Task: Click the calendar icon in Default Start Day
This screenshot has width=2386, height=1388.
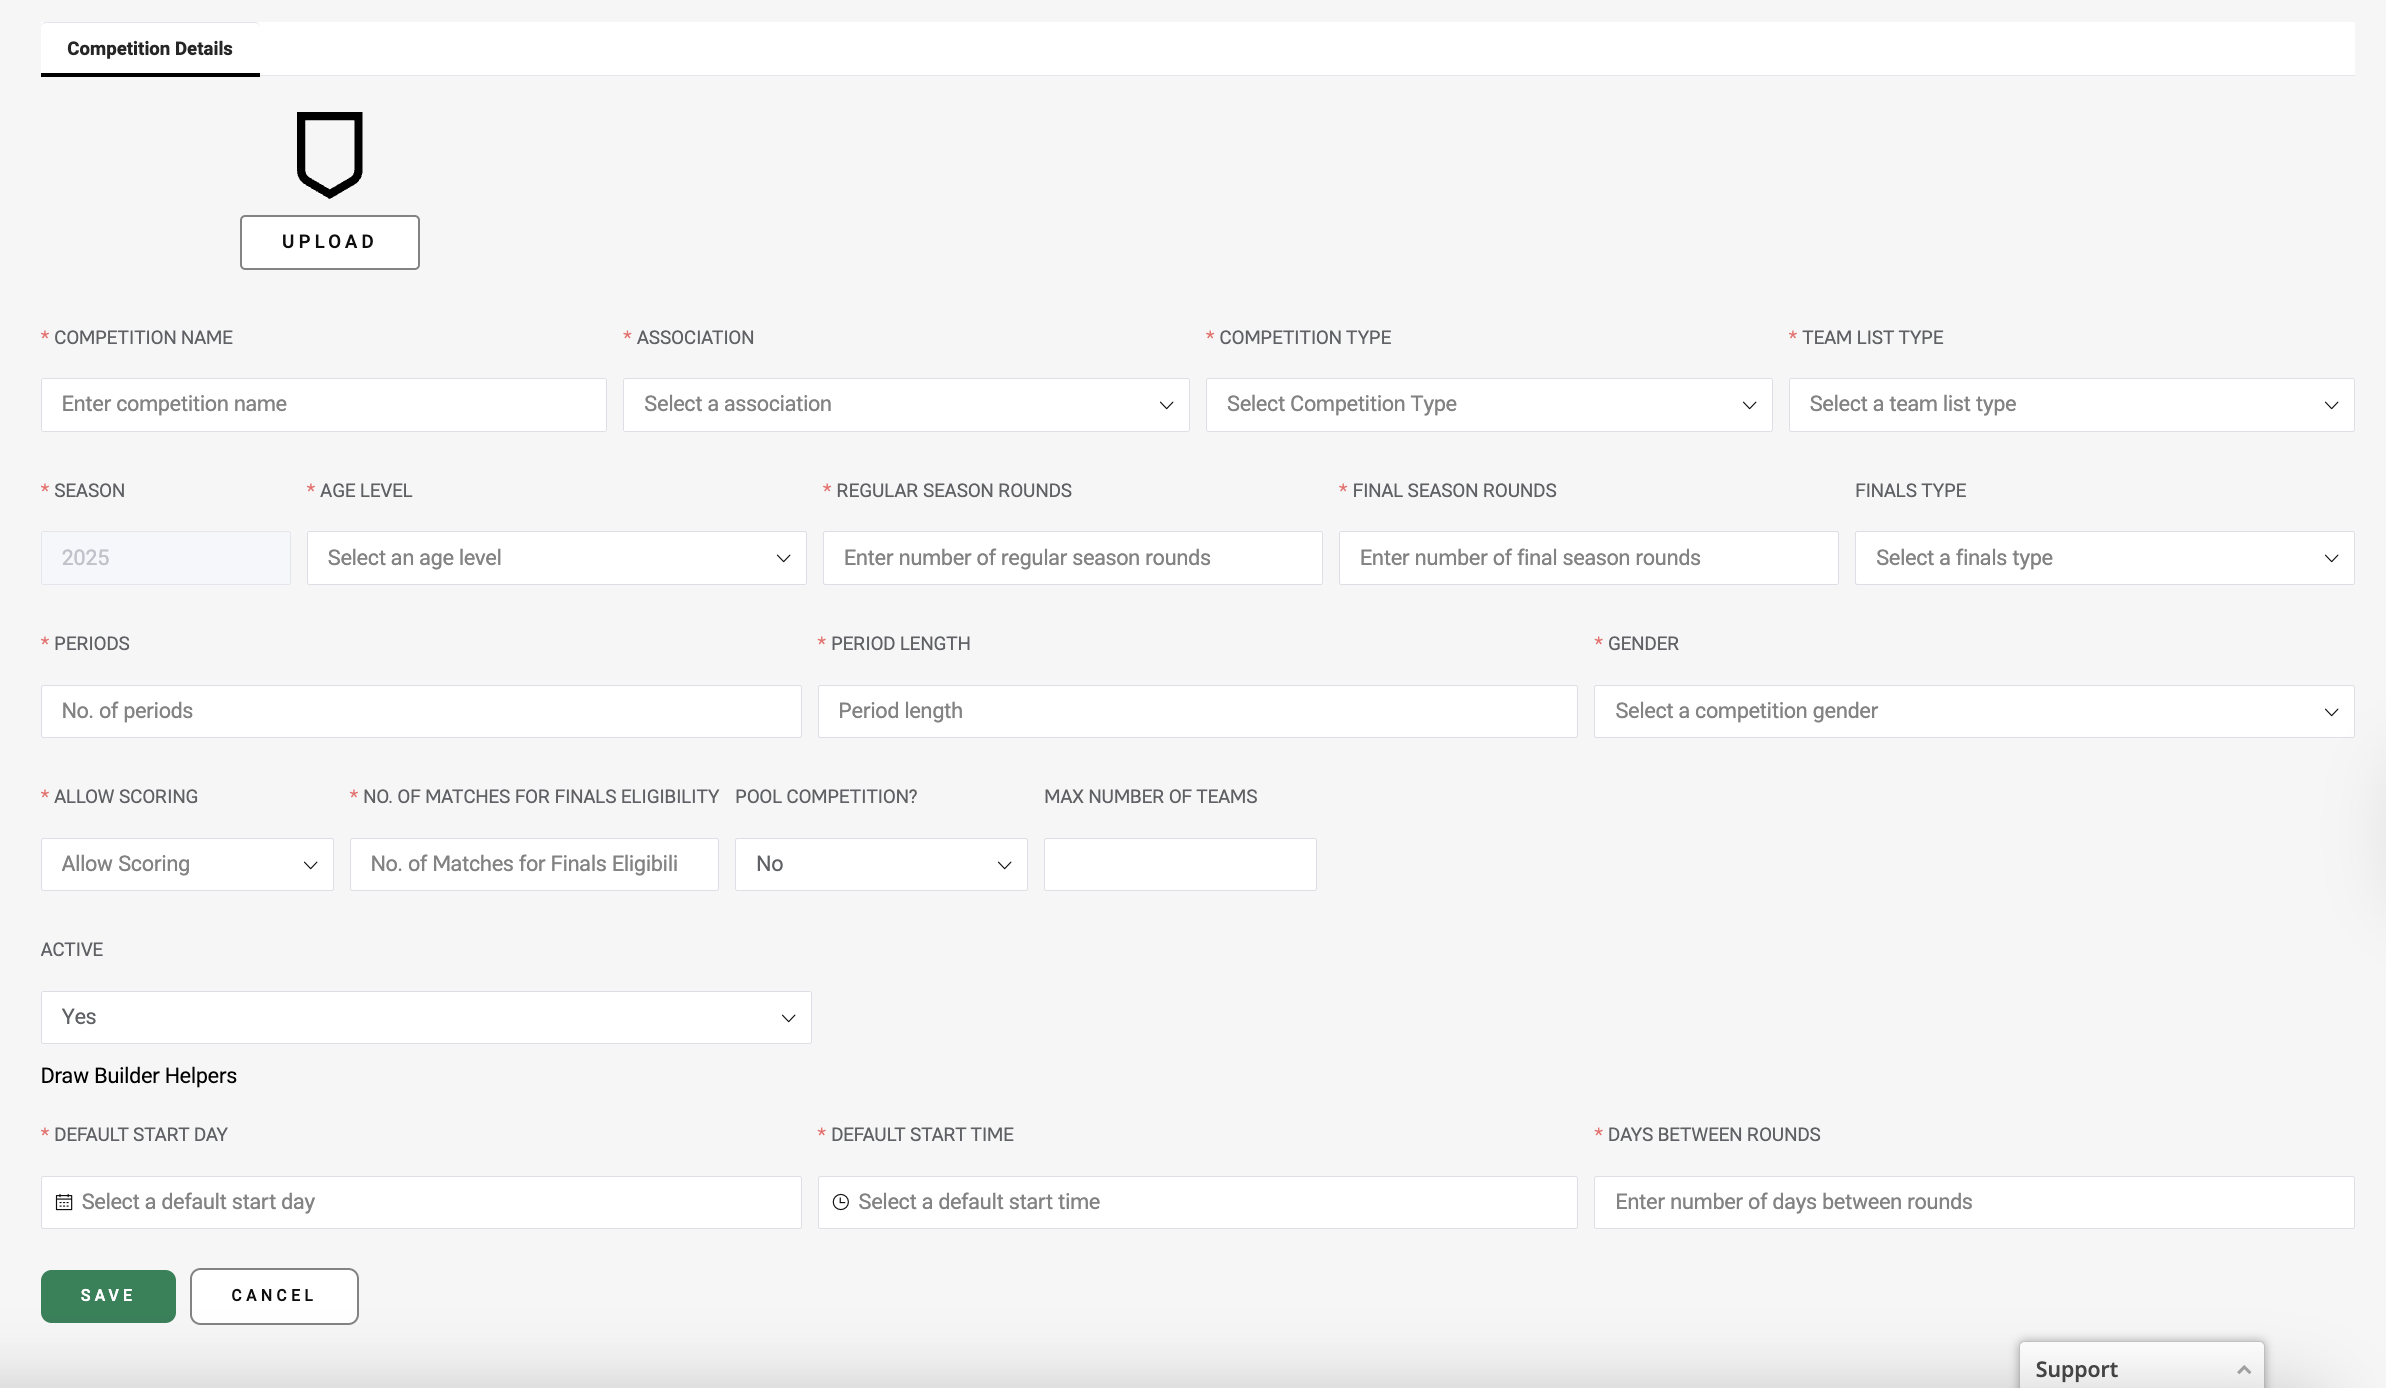Action: (x=64, y=1202)
